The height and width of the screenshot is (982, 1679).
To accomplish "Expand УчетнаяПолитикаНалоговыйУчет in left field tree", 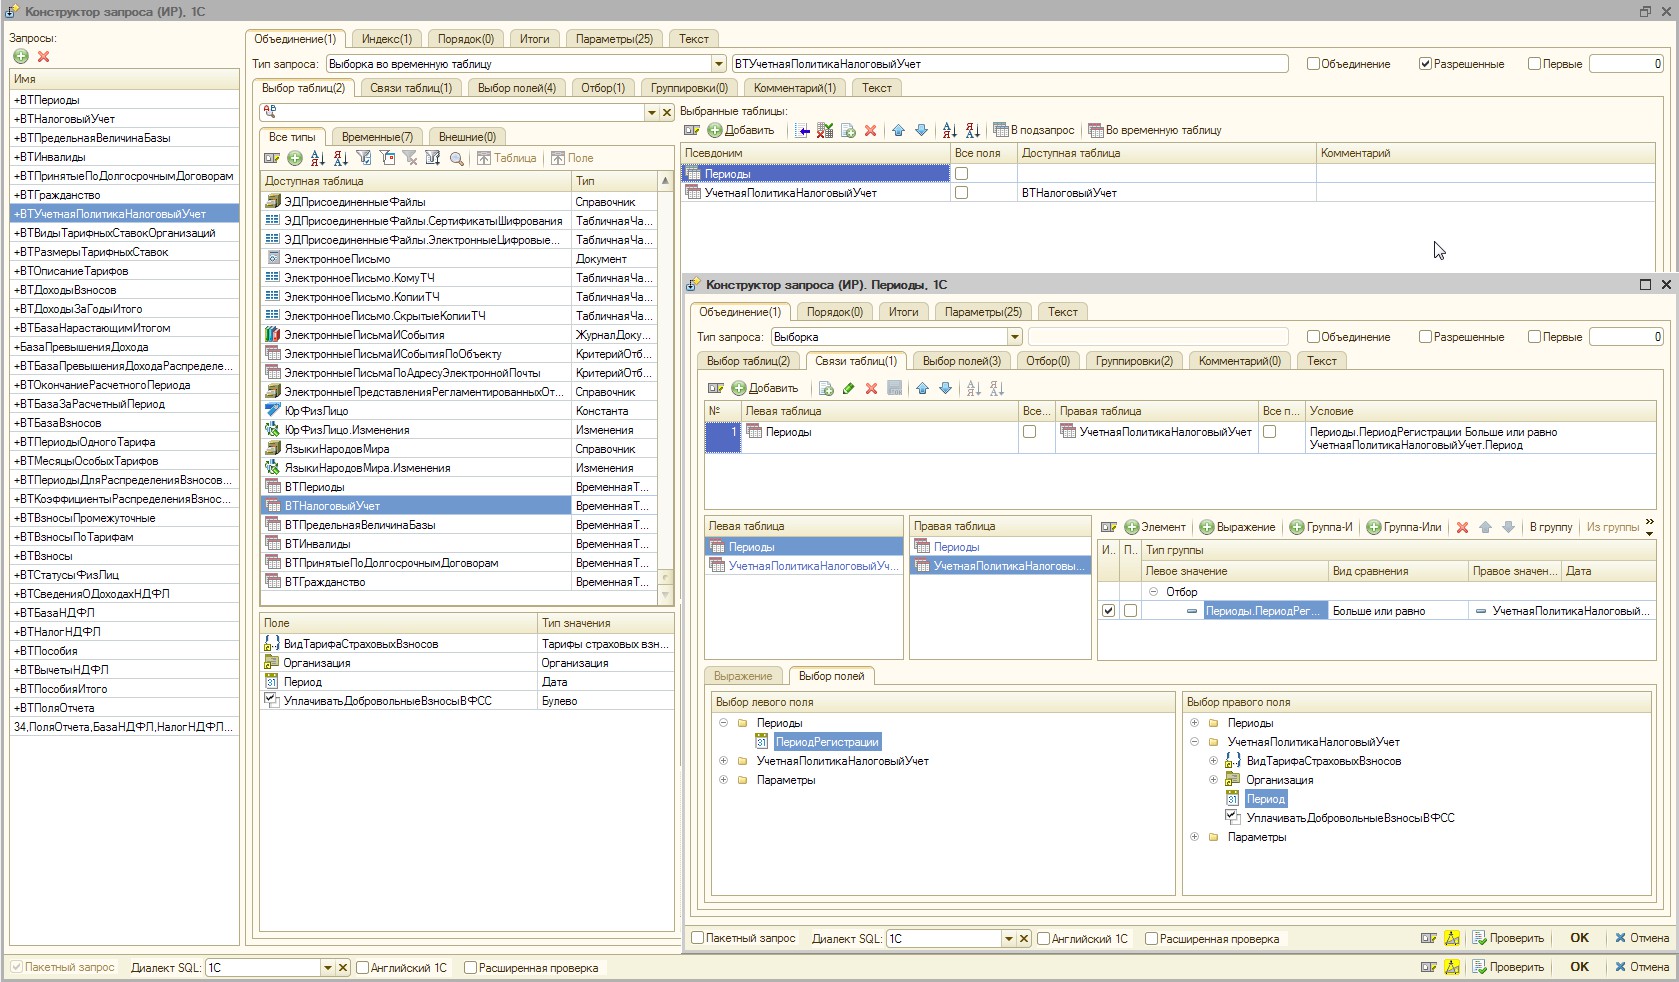I will (x=723, y=761).
